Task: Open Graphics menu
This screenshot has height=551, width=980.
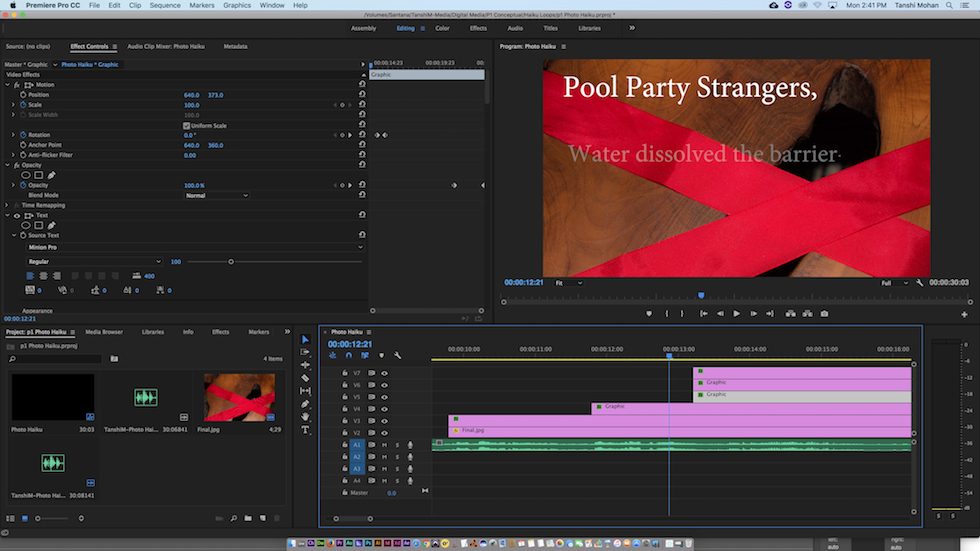Action: 237,5
